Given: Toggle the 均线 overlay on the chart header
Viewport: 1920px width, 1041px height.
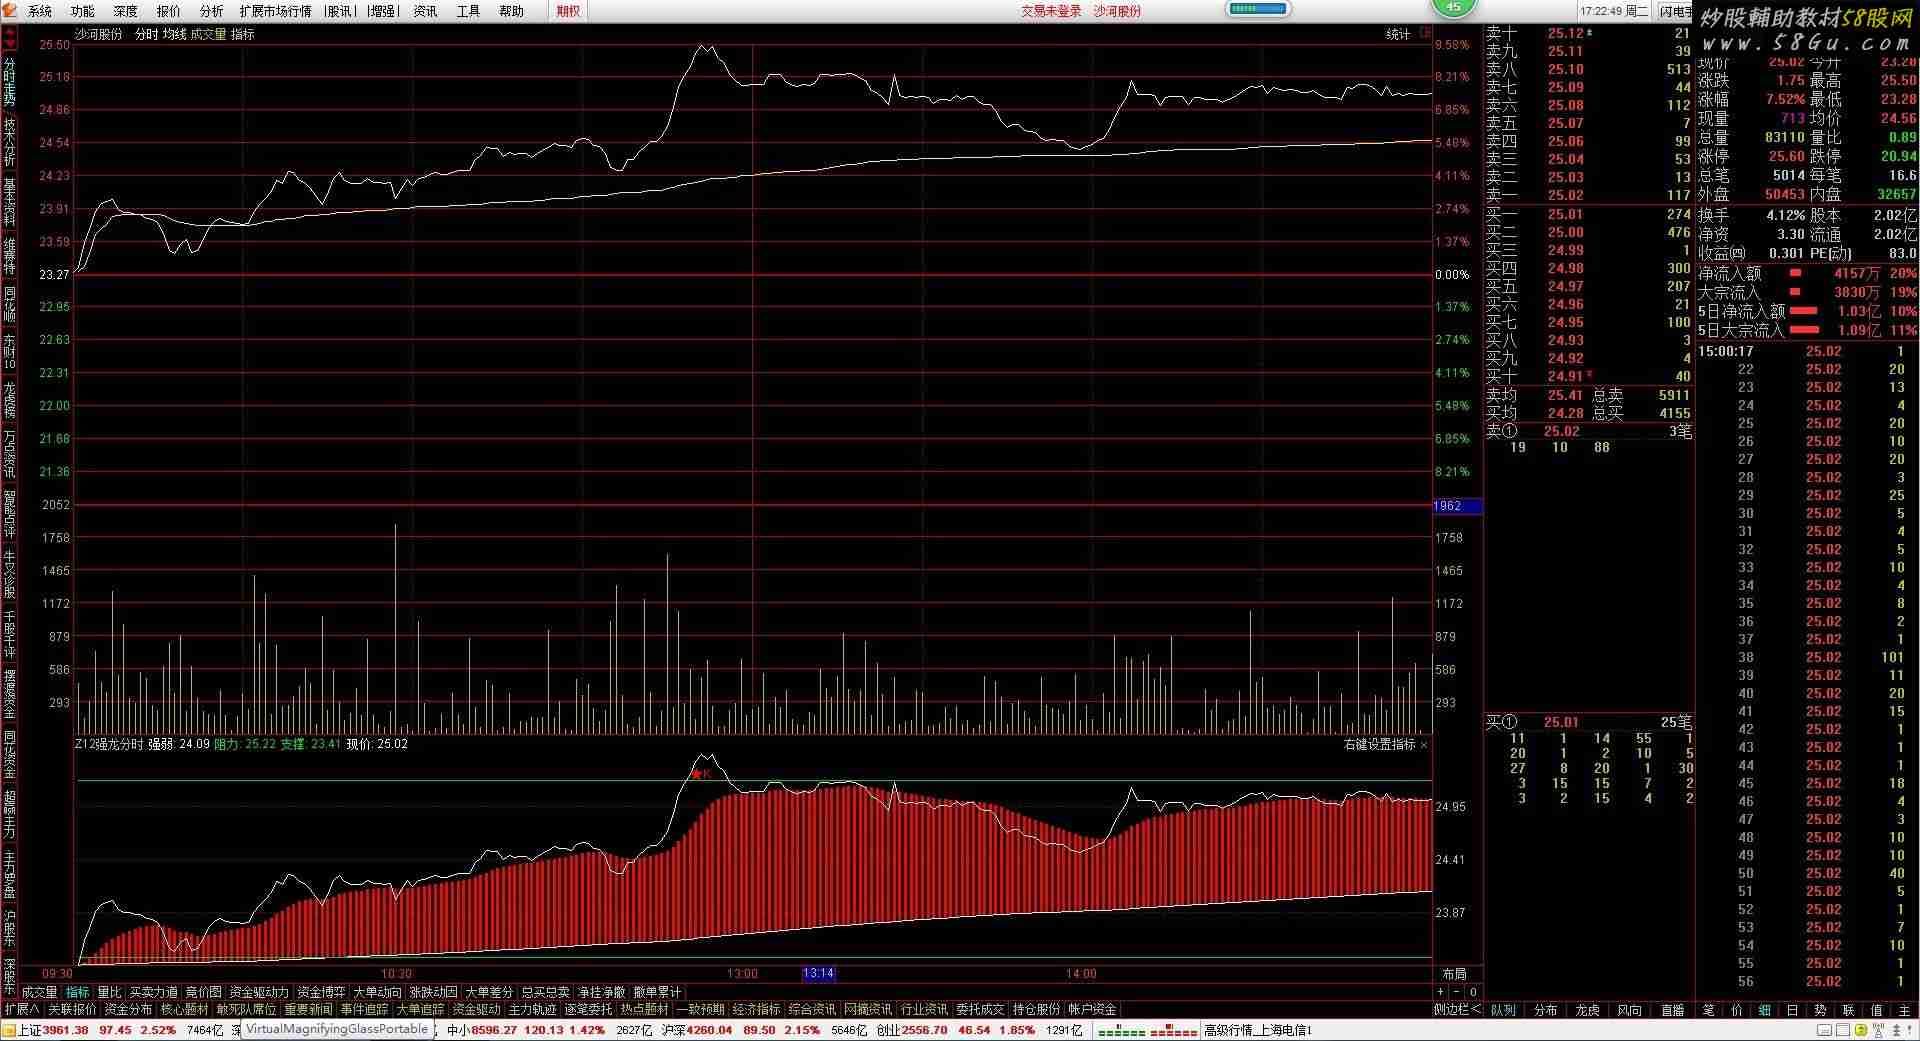Looking at the screenshot, I should 175,34.
